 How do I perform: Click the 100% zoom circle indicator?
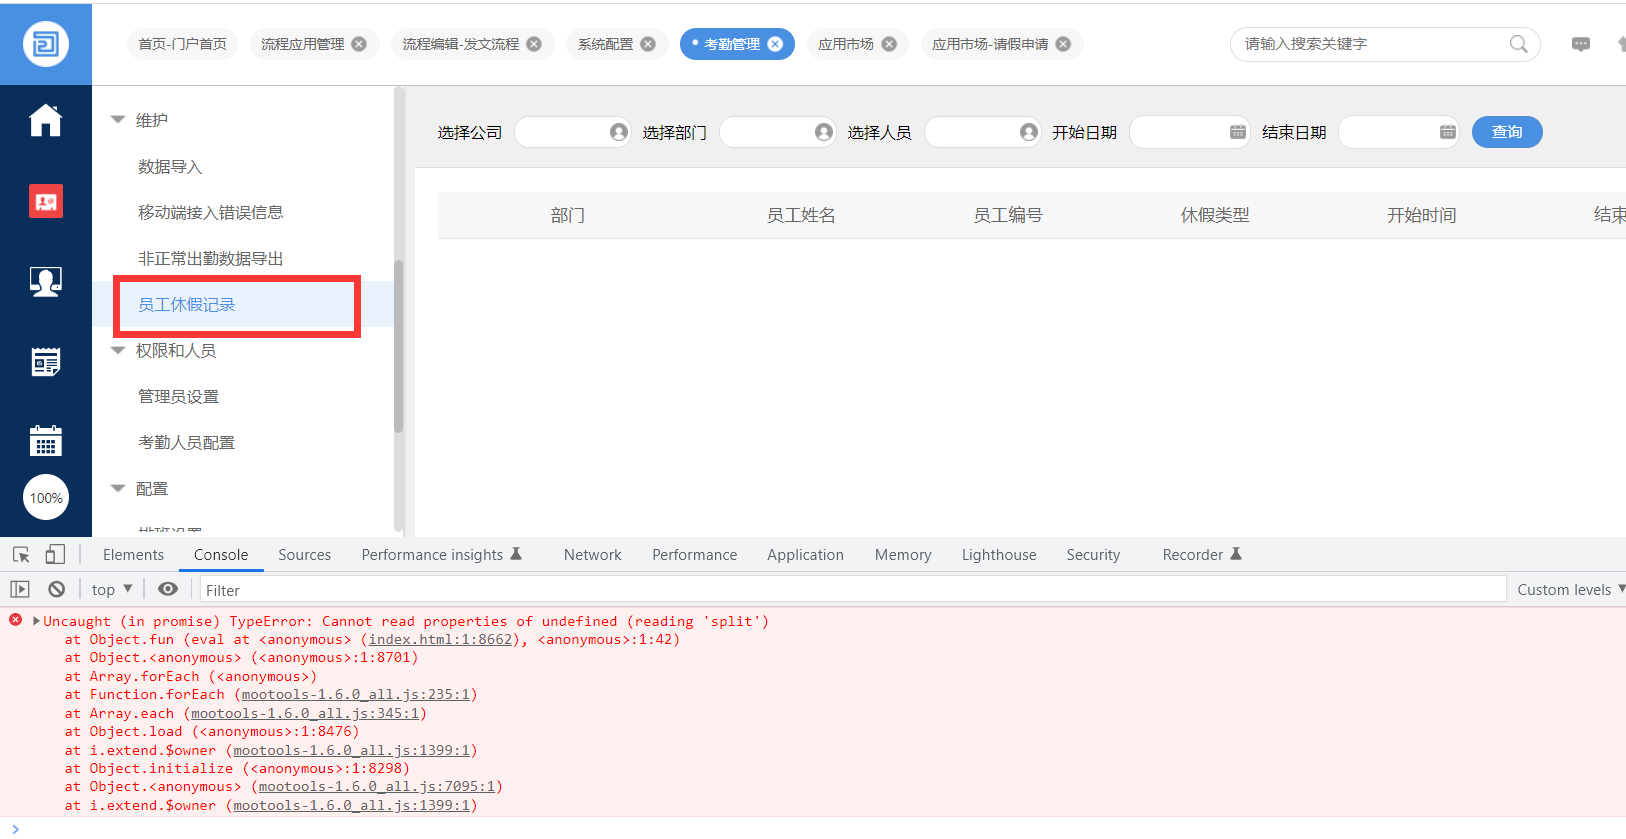pos(46,498)
